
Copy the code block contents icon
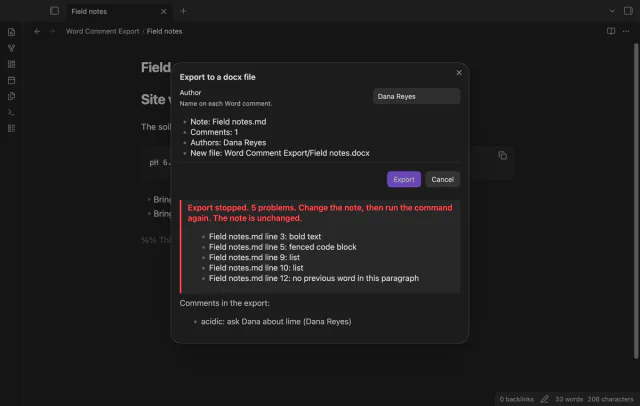click(x=502, y=155)
